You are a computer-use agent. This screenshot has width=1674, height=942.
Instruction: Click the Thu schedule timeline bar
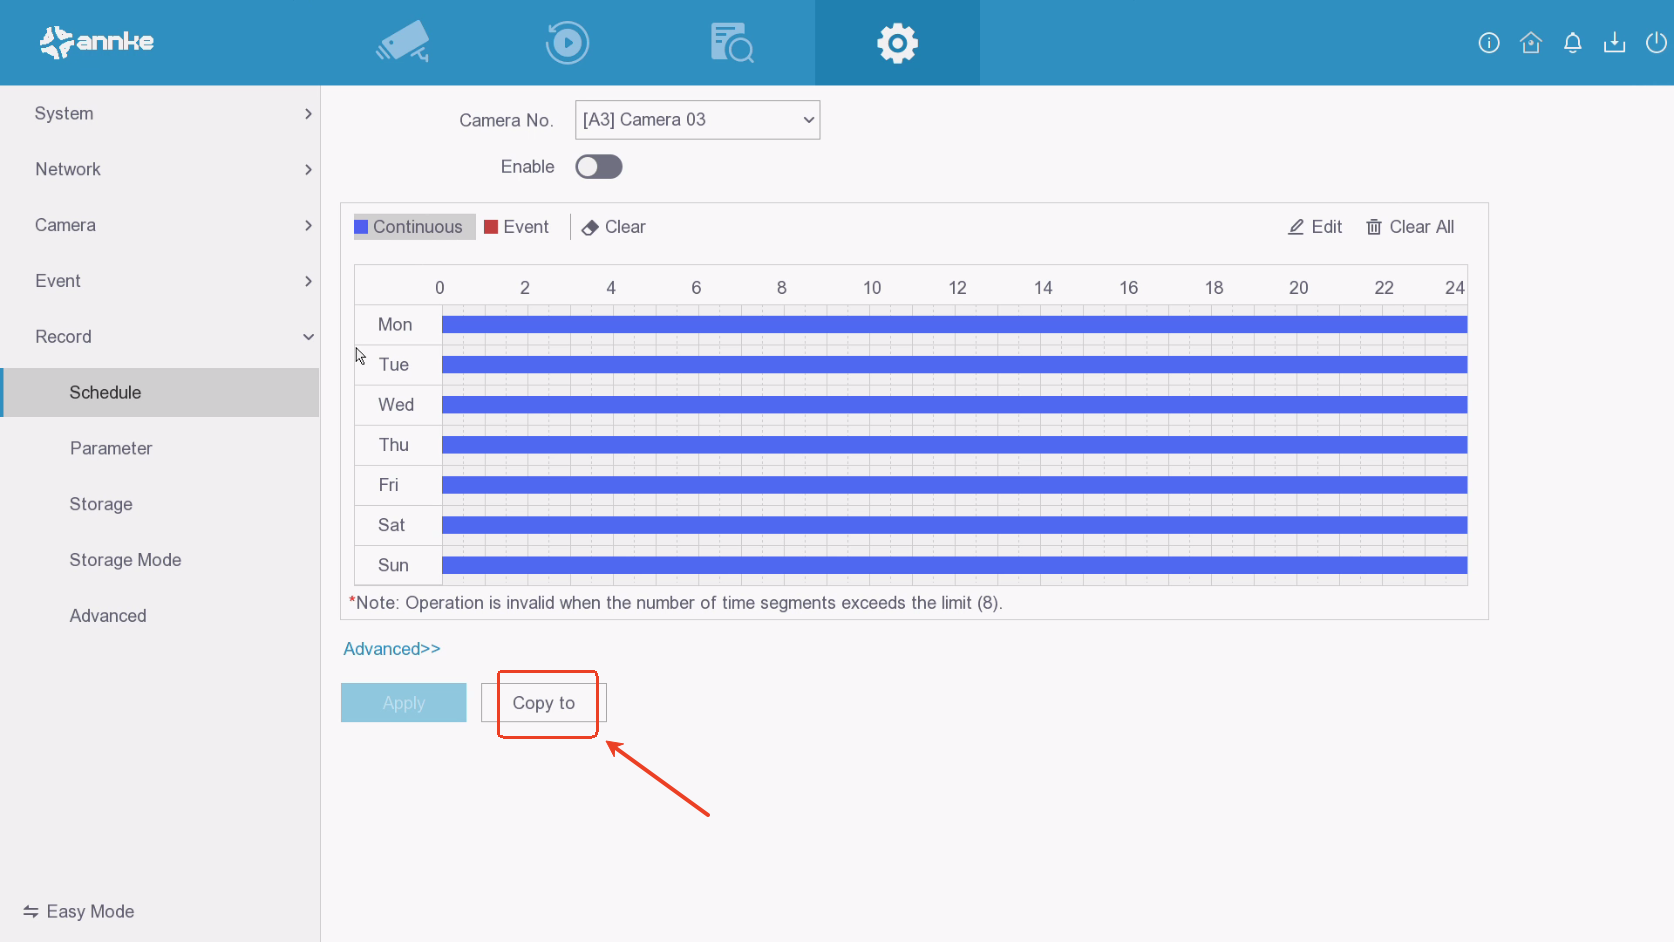click(x=955, y=444)
